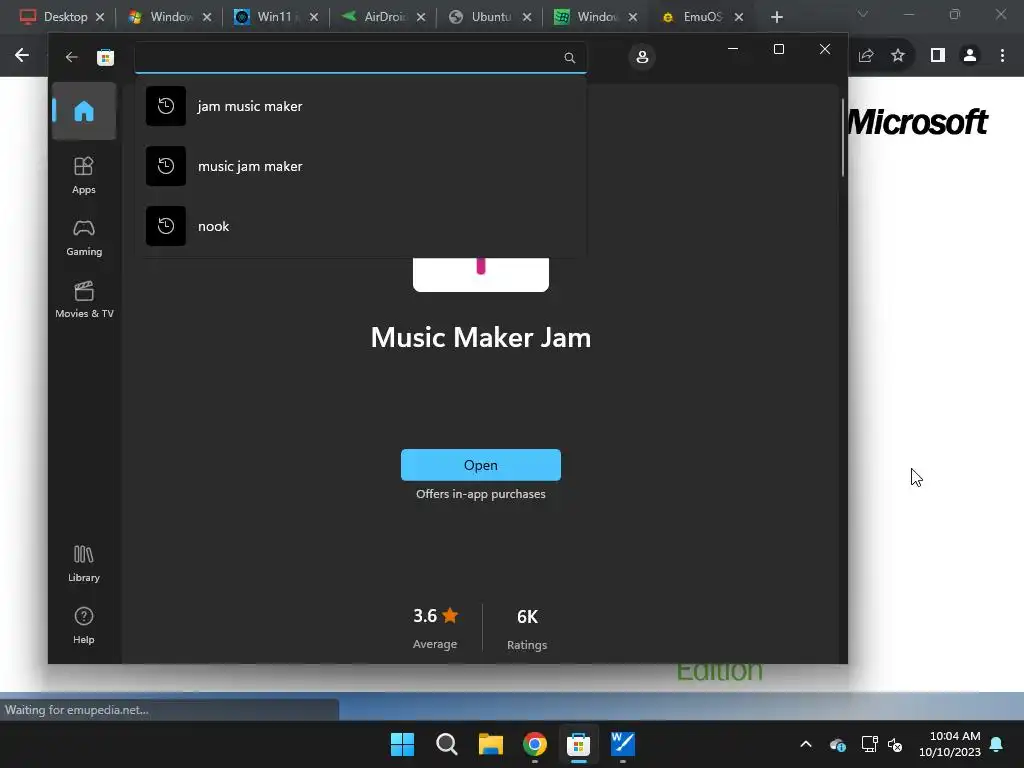
Task: Click the browser share page icon
Action: click(x=866, y=56)
